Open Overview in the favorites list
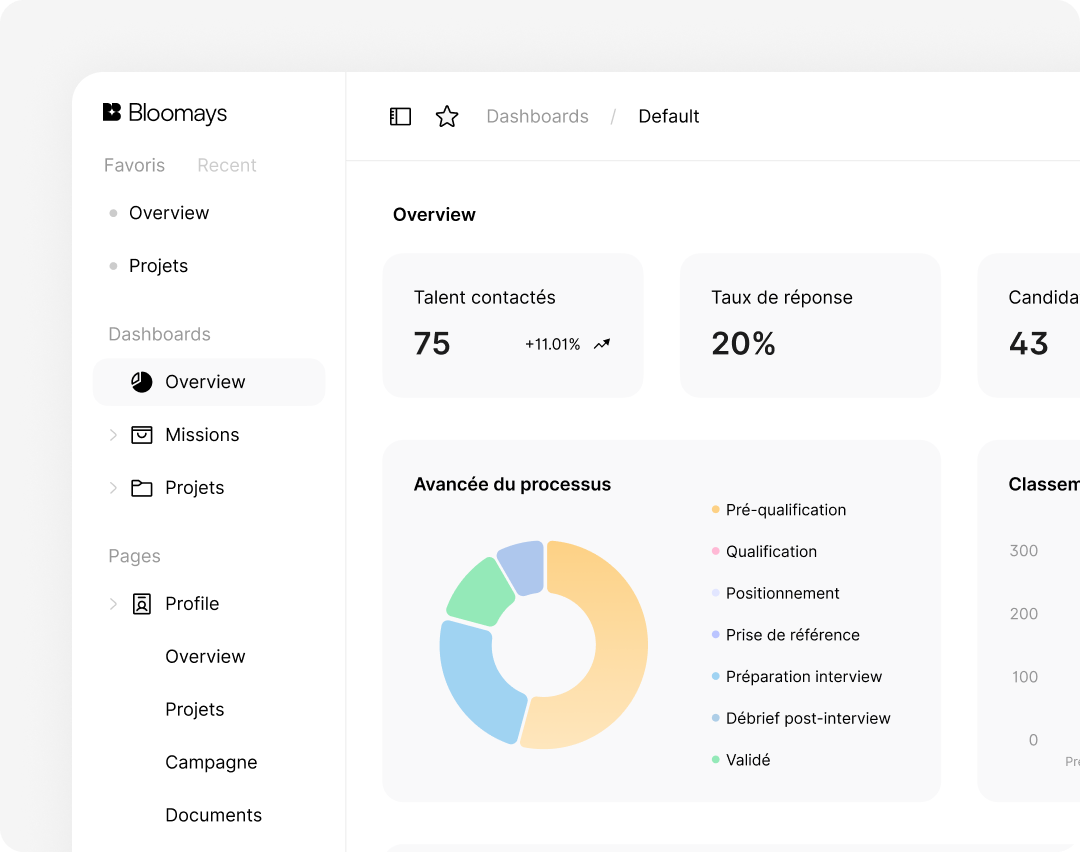This screenshot has width=1080, height=852. coord(169,213)
